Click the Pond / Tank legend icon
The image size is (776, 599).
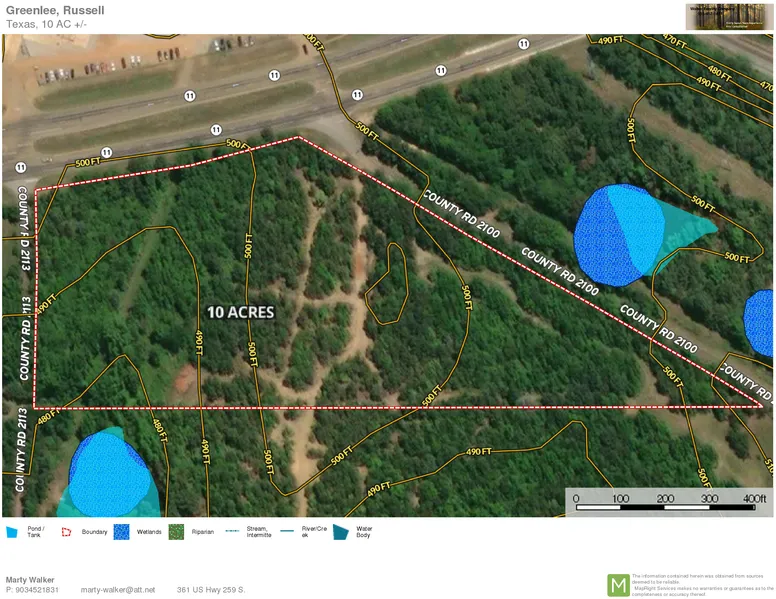pos(12,532)
